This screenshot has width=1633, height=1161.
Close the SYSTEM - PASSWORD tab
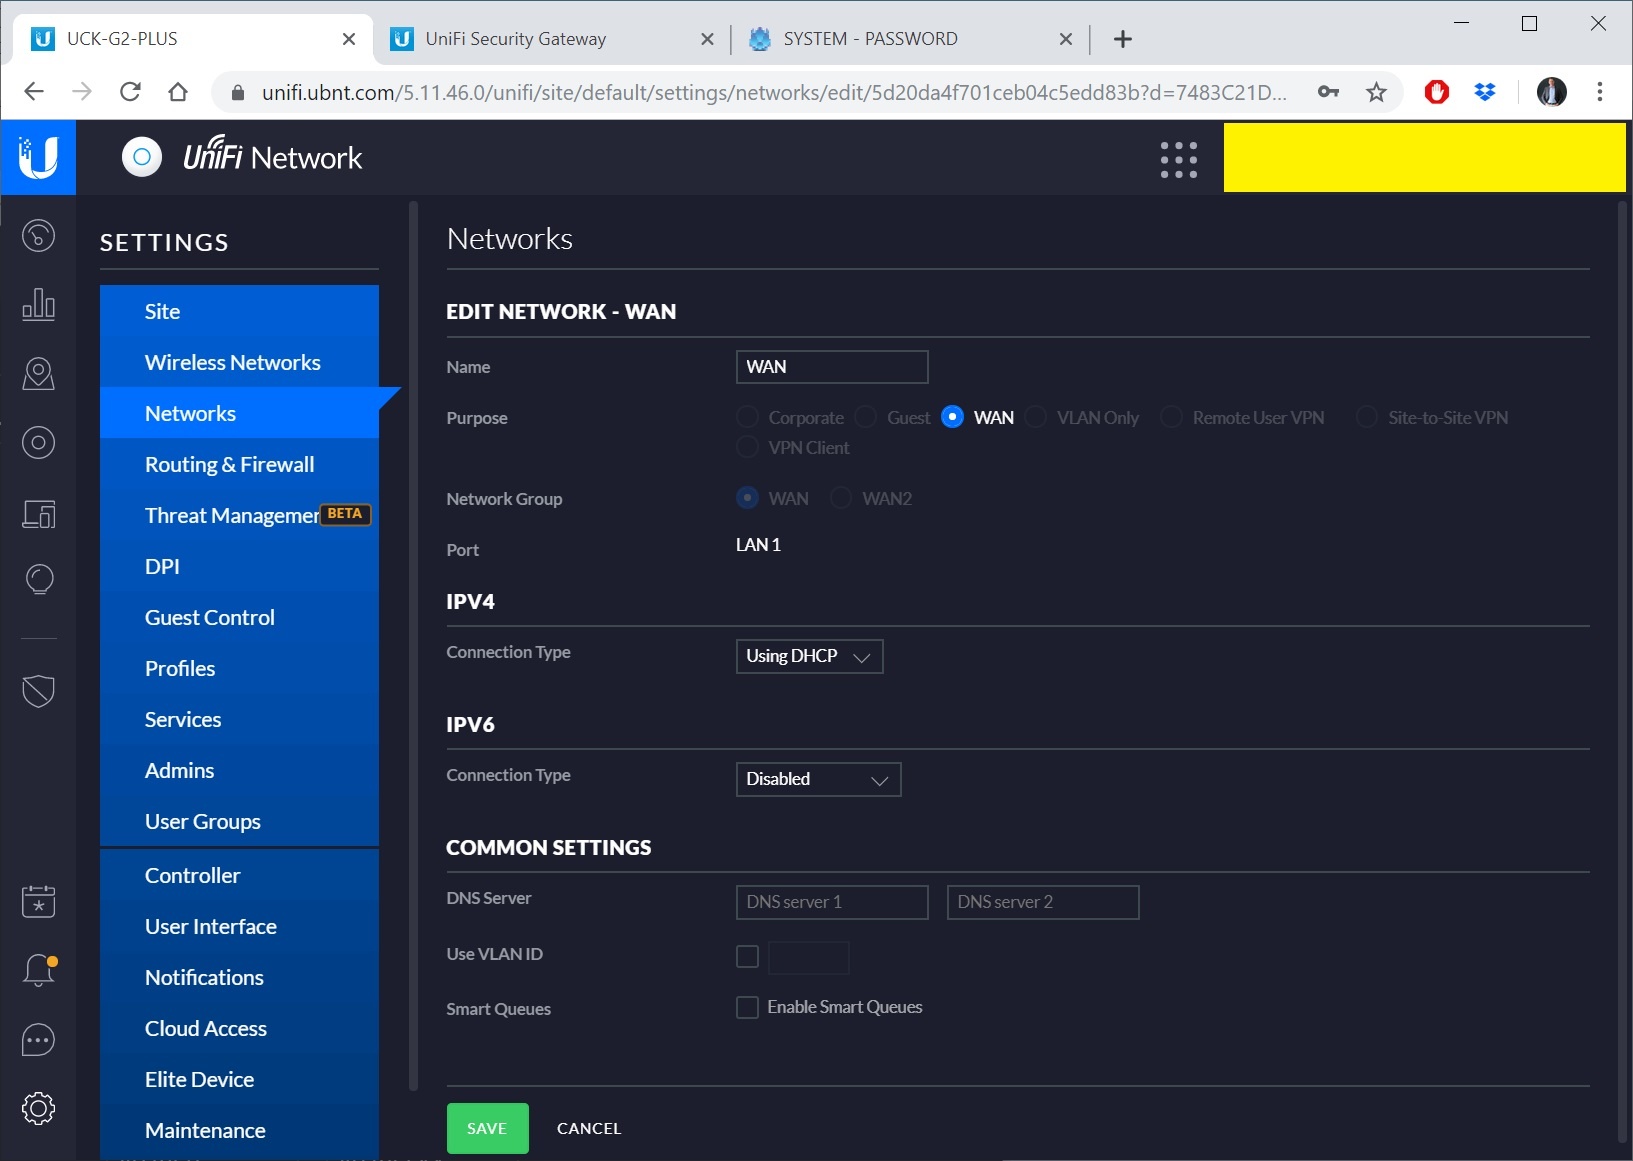[1066, 39]
